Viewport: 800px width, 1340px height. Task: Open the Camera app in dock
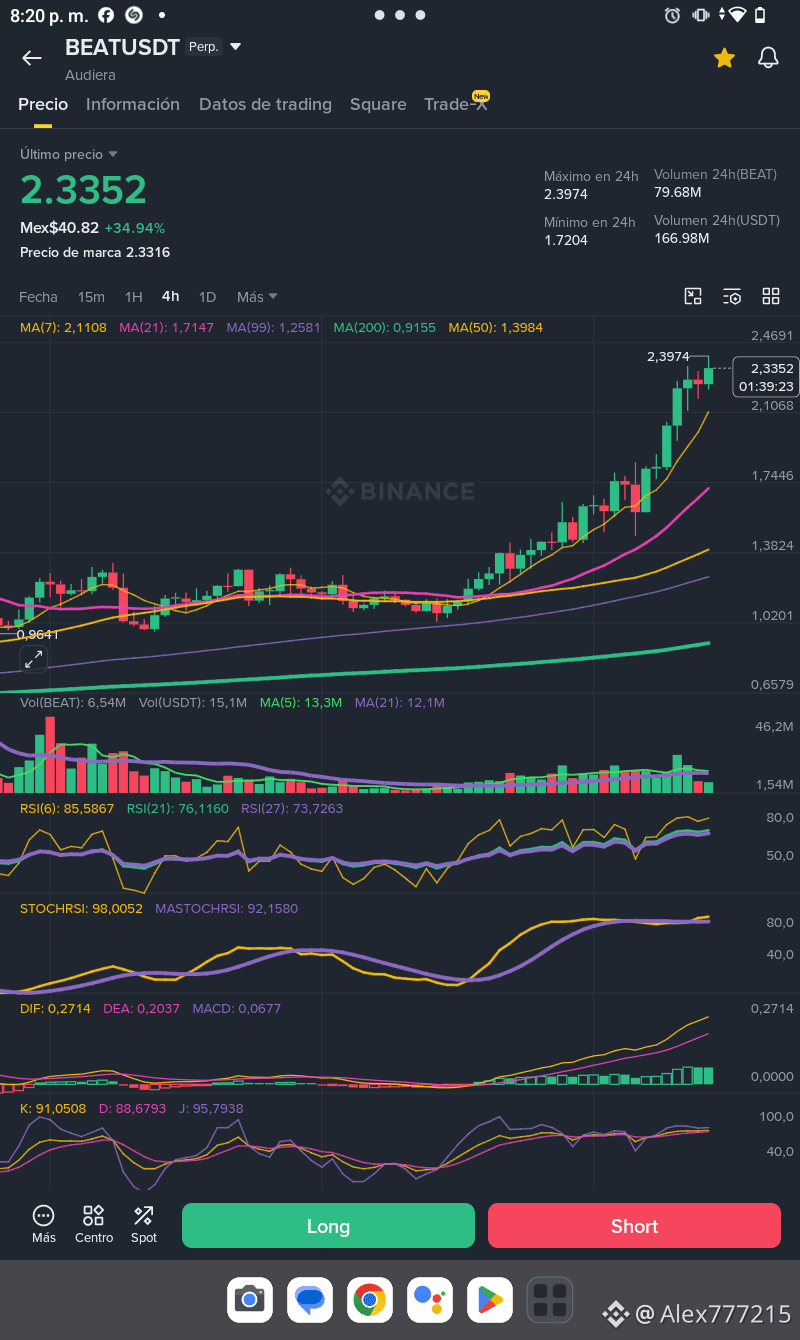pyautogui.click(x=249, y=1300)
